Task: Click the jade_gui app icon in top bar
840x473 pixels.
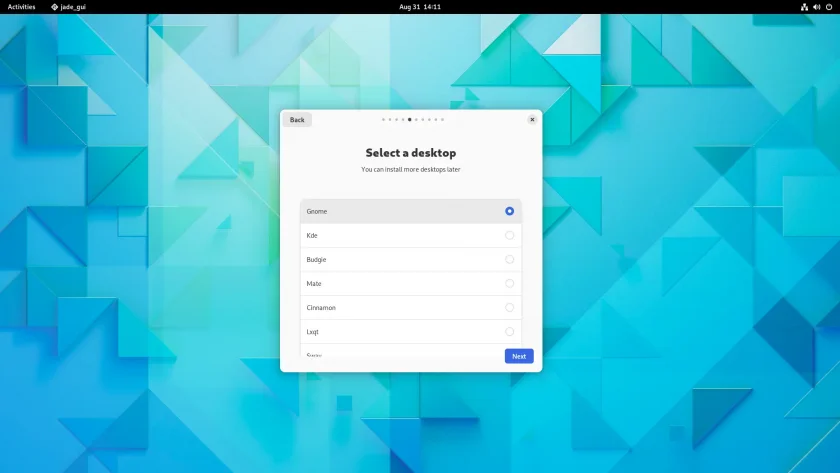Action: click(54, 7)
